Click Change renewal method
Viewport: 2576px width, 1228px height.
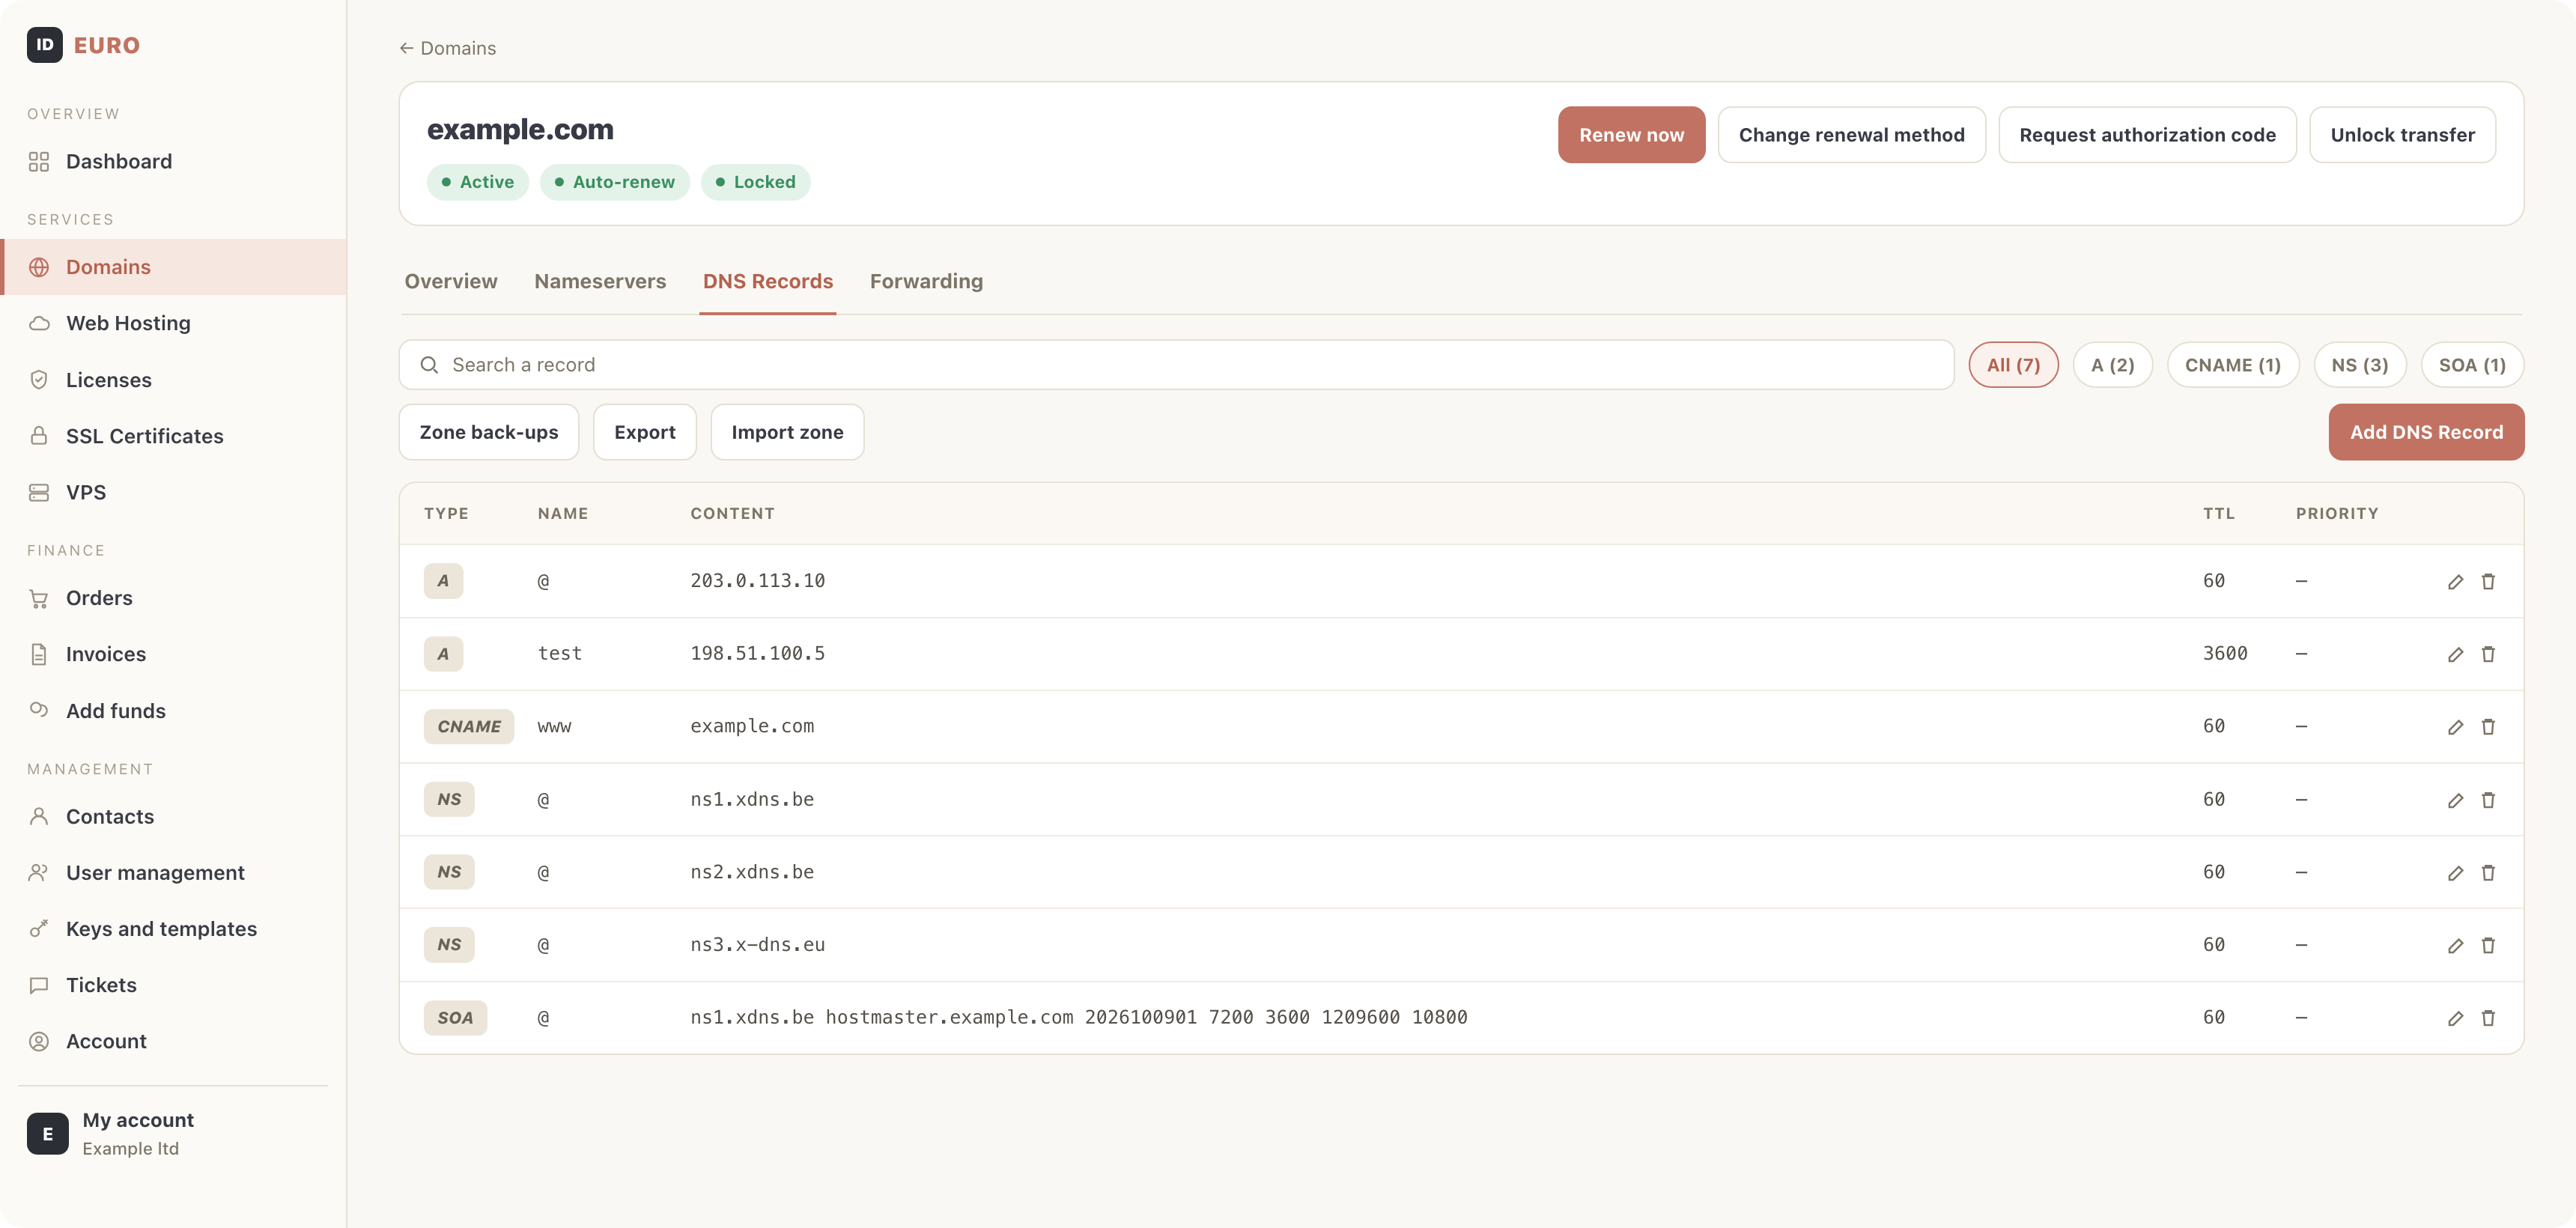click(1851, 135)
